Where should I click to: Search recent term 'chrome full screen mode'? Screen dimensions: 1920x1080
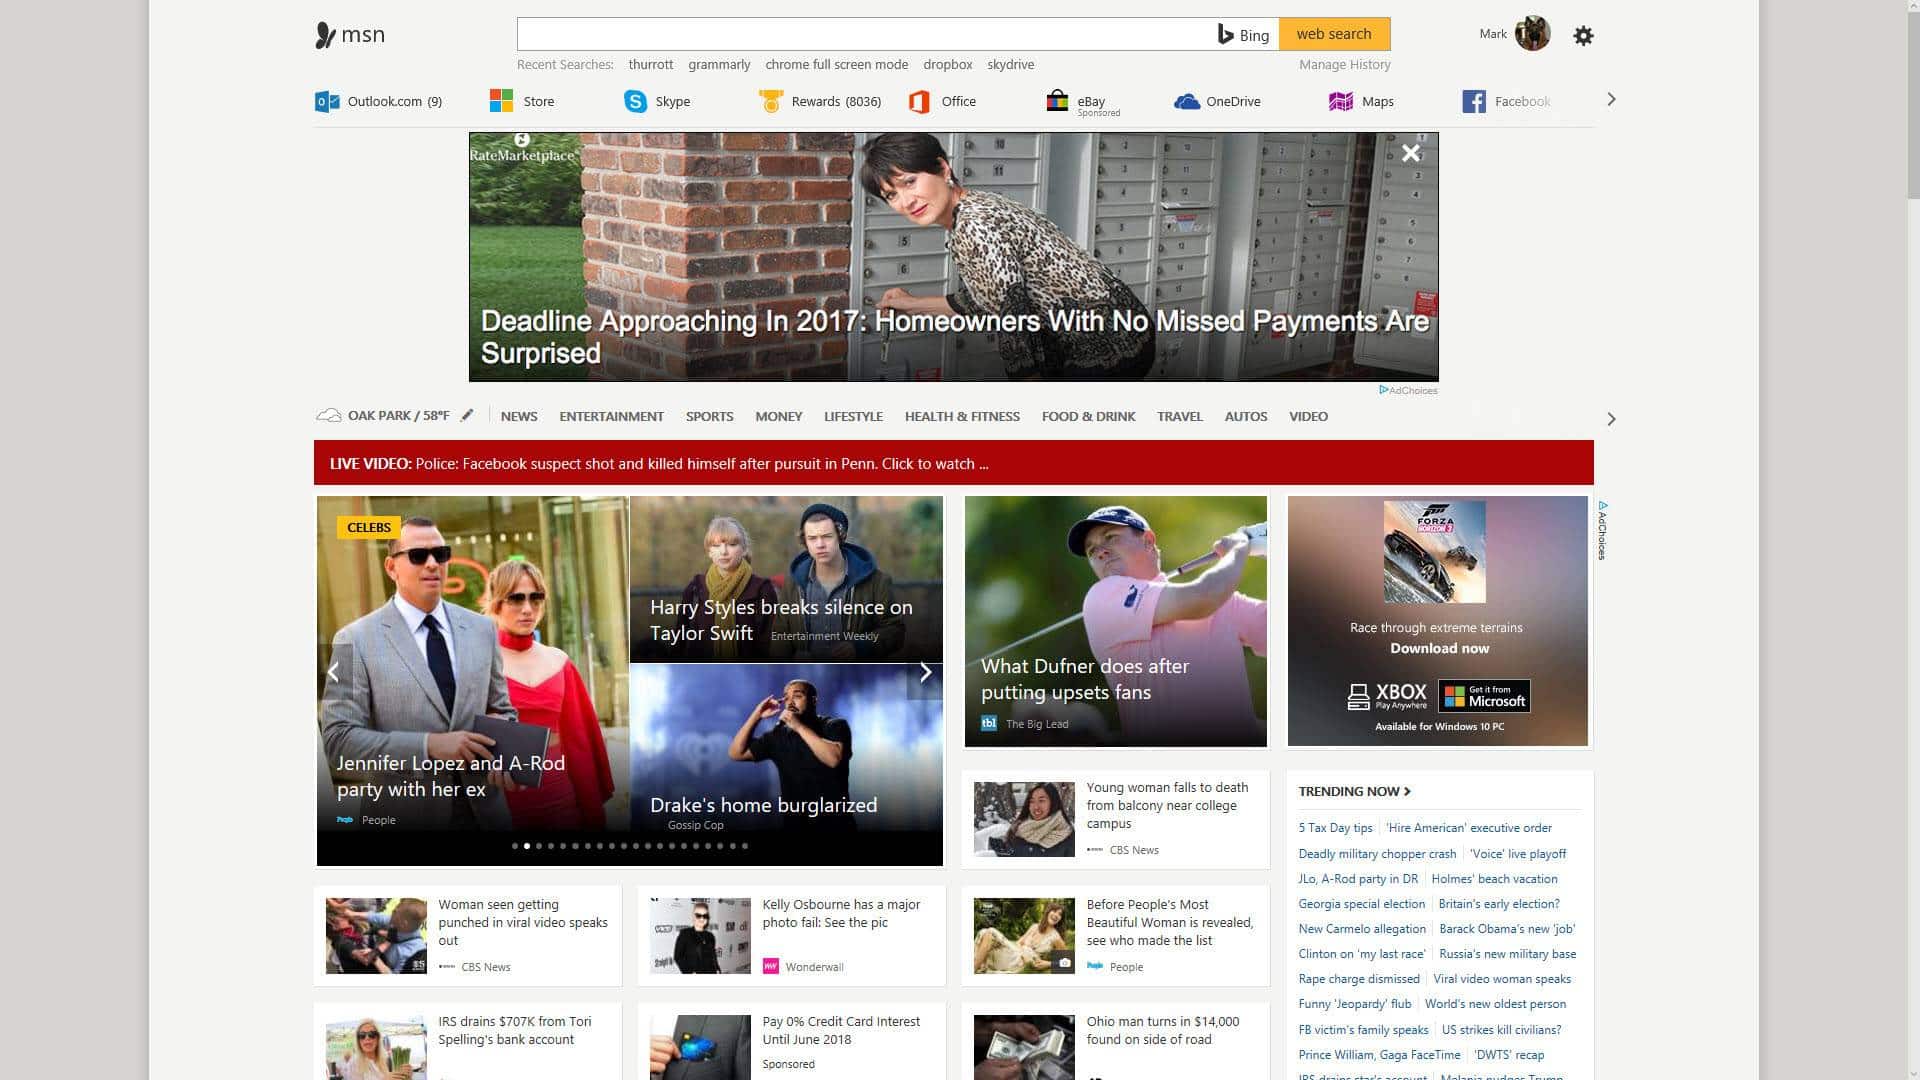click(837, 64)
